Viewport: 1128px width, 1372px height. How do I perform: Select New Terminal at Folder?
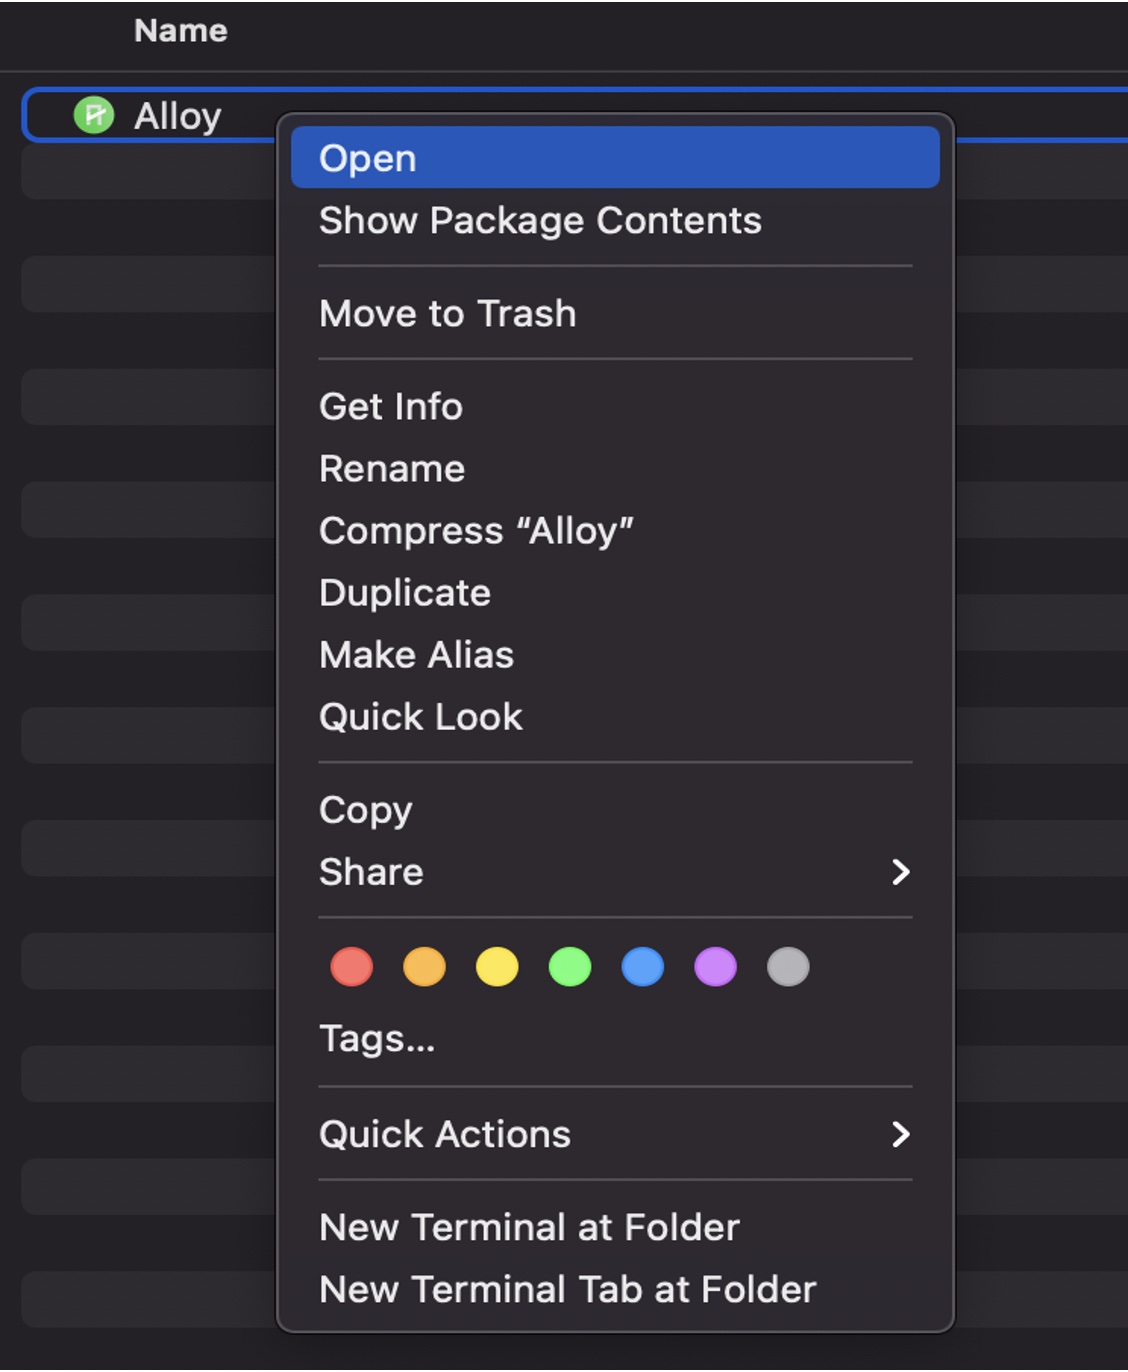point(529,1227)
